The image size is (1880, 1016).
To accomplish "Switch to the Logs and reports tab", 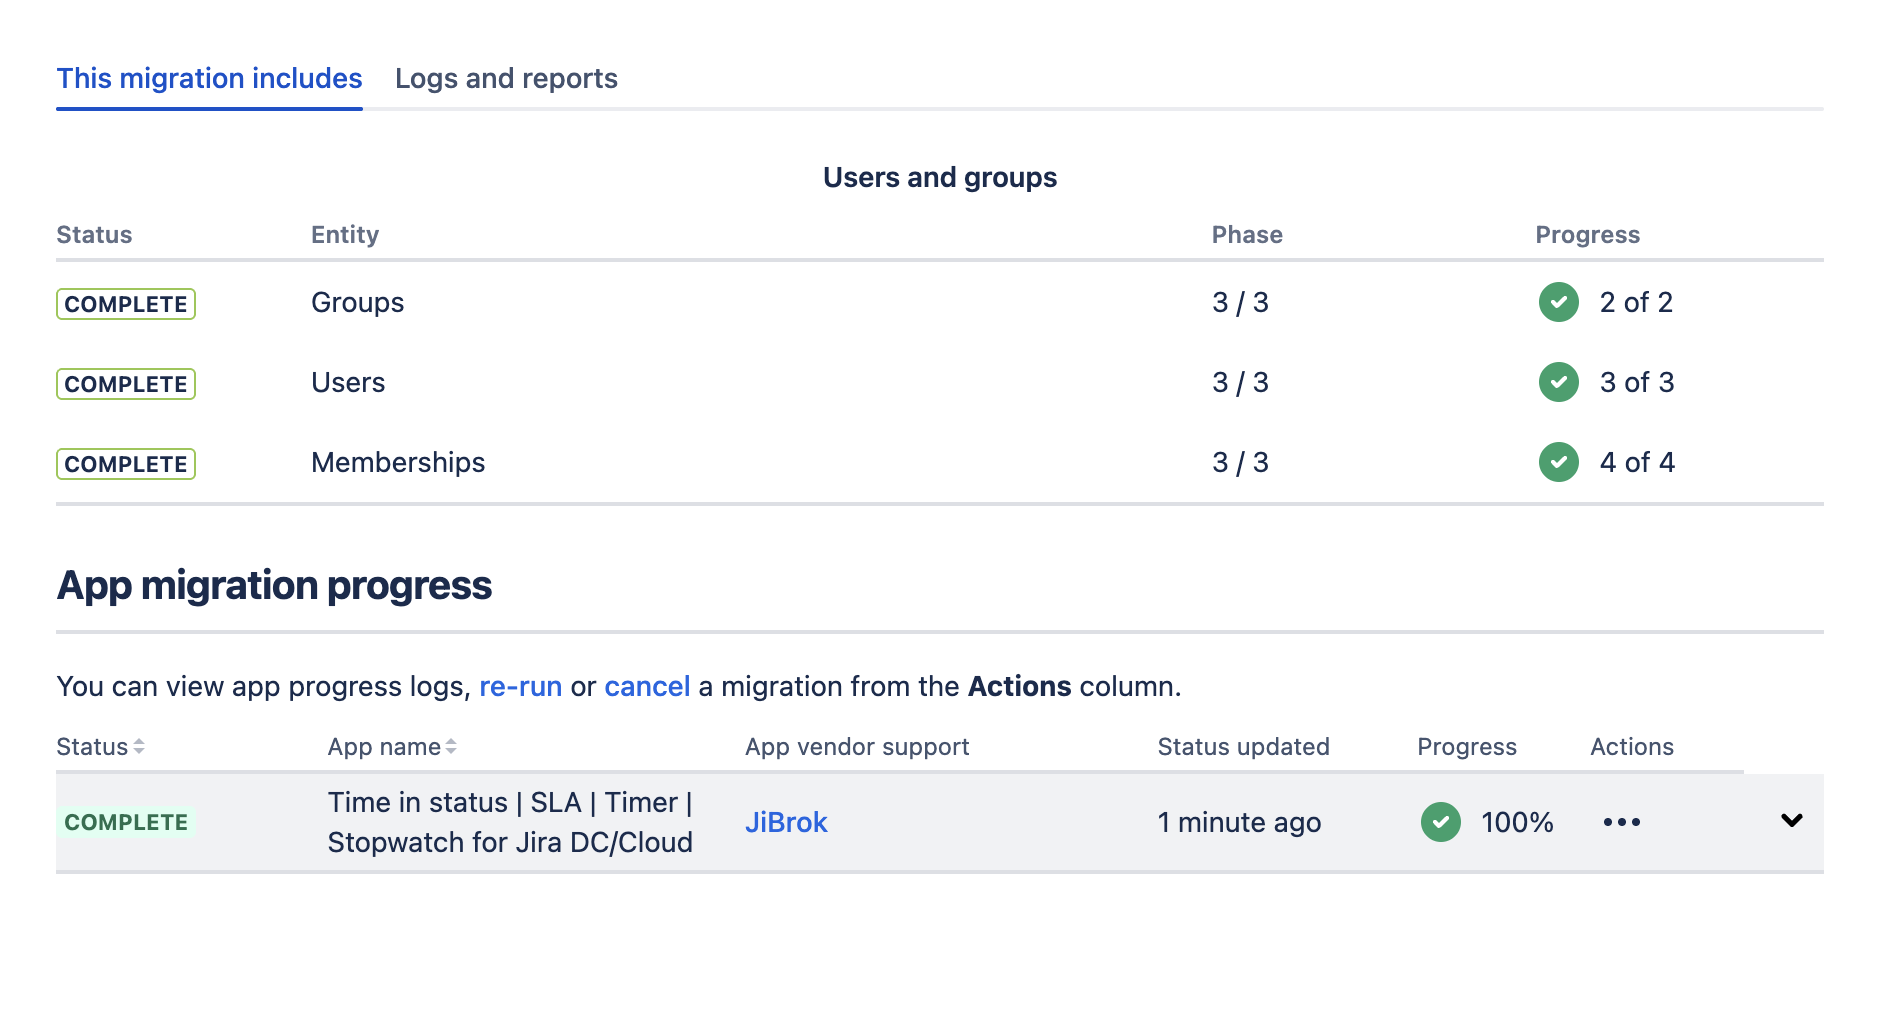I will (x=506, y=78).
